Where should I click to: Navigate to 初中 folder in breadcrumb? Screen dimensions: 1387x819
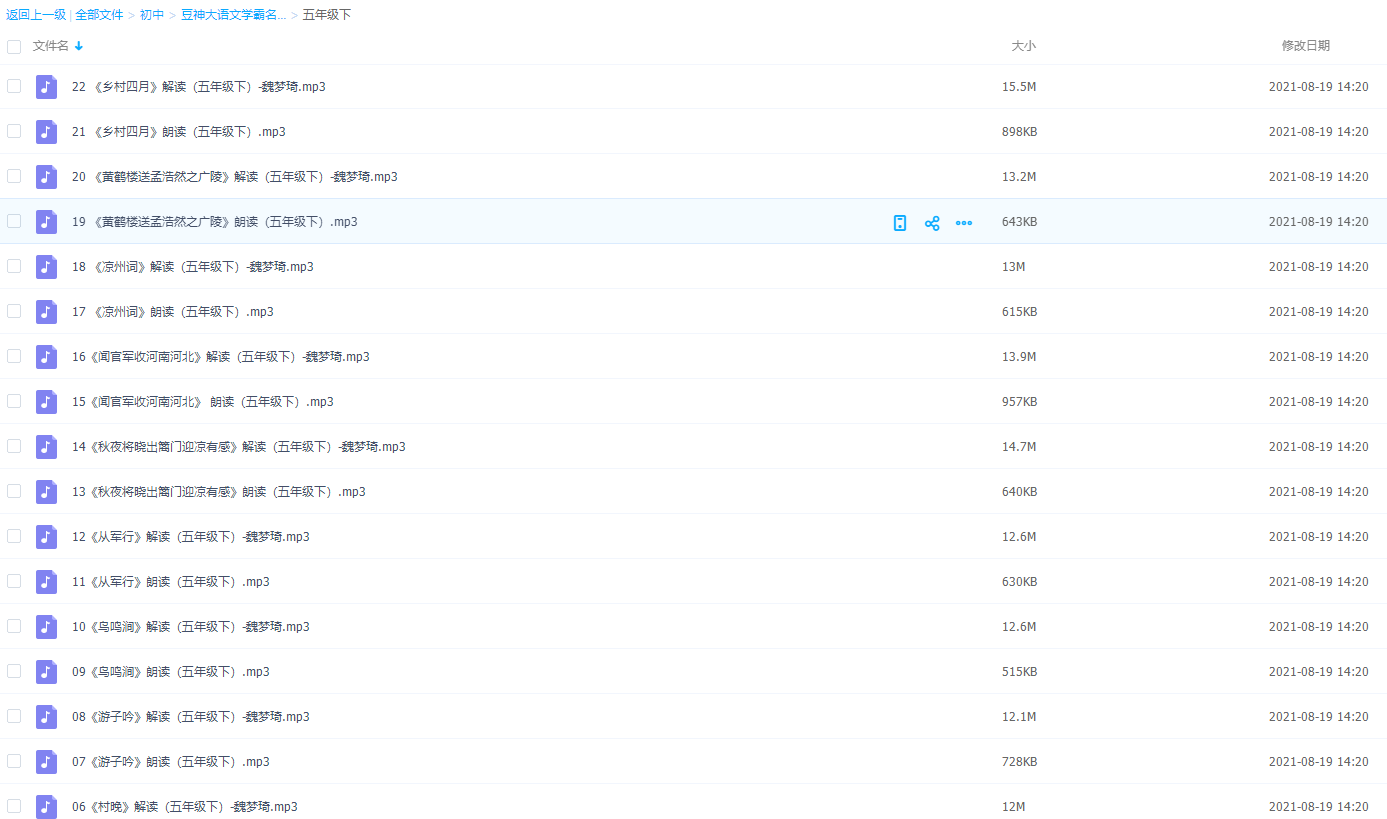coord(152,15)
